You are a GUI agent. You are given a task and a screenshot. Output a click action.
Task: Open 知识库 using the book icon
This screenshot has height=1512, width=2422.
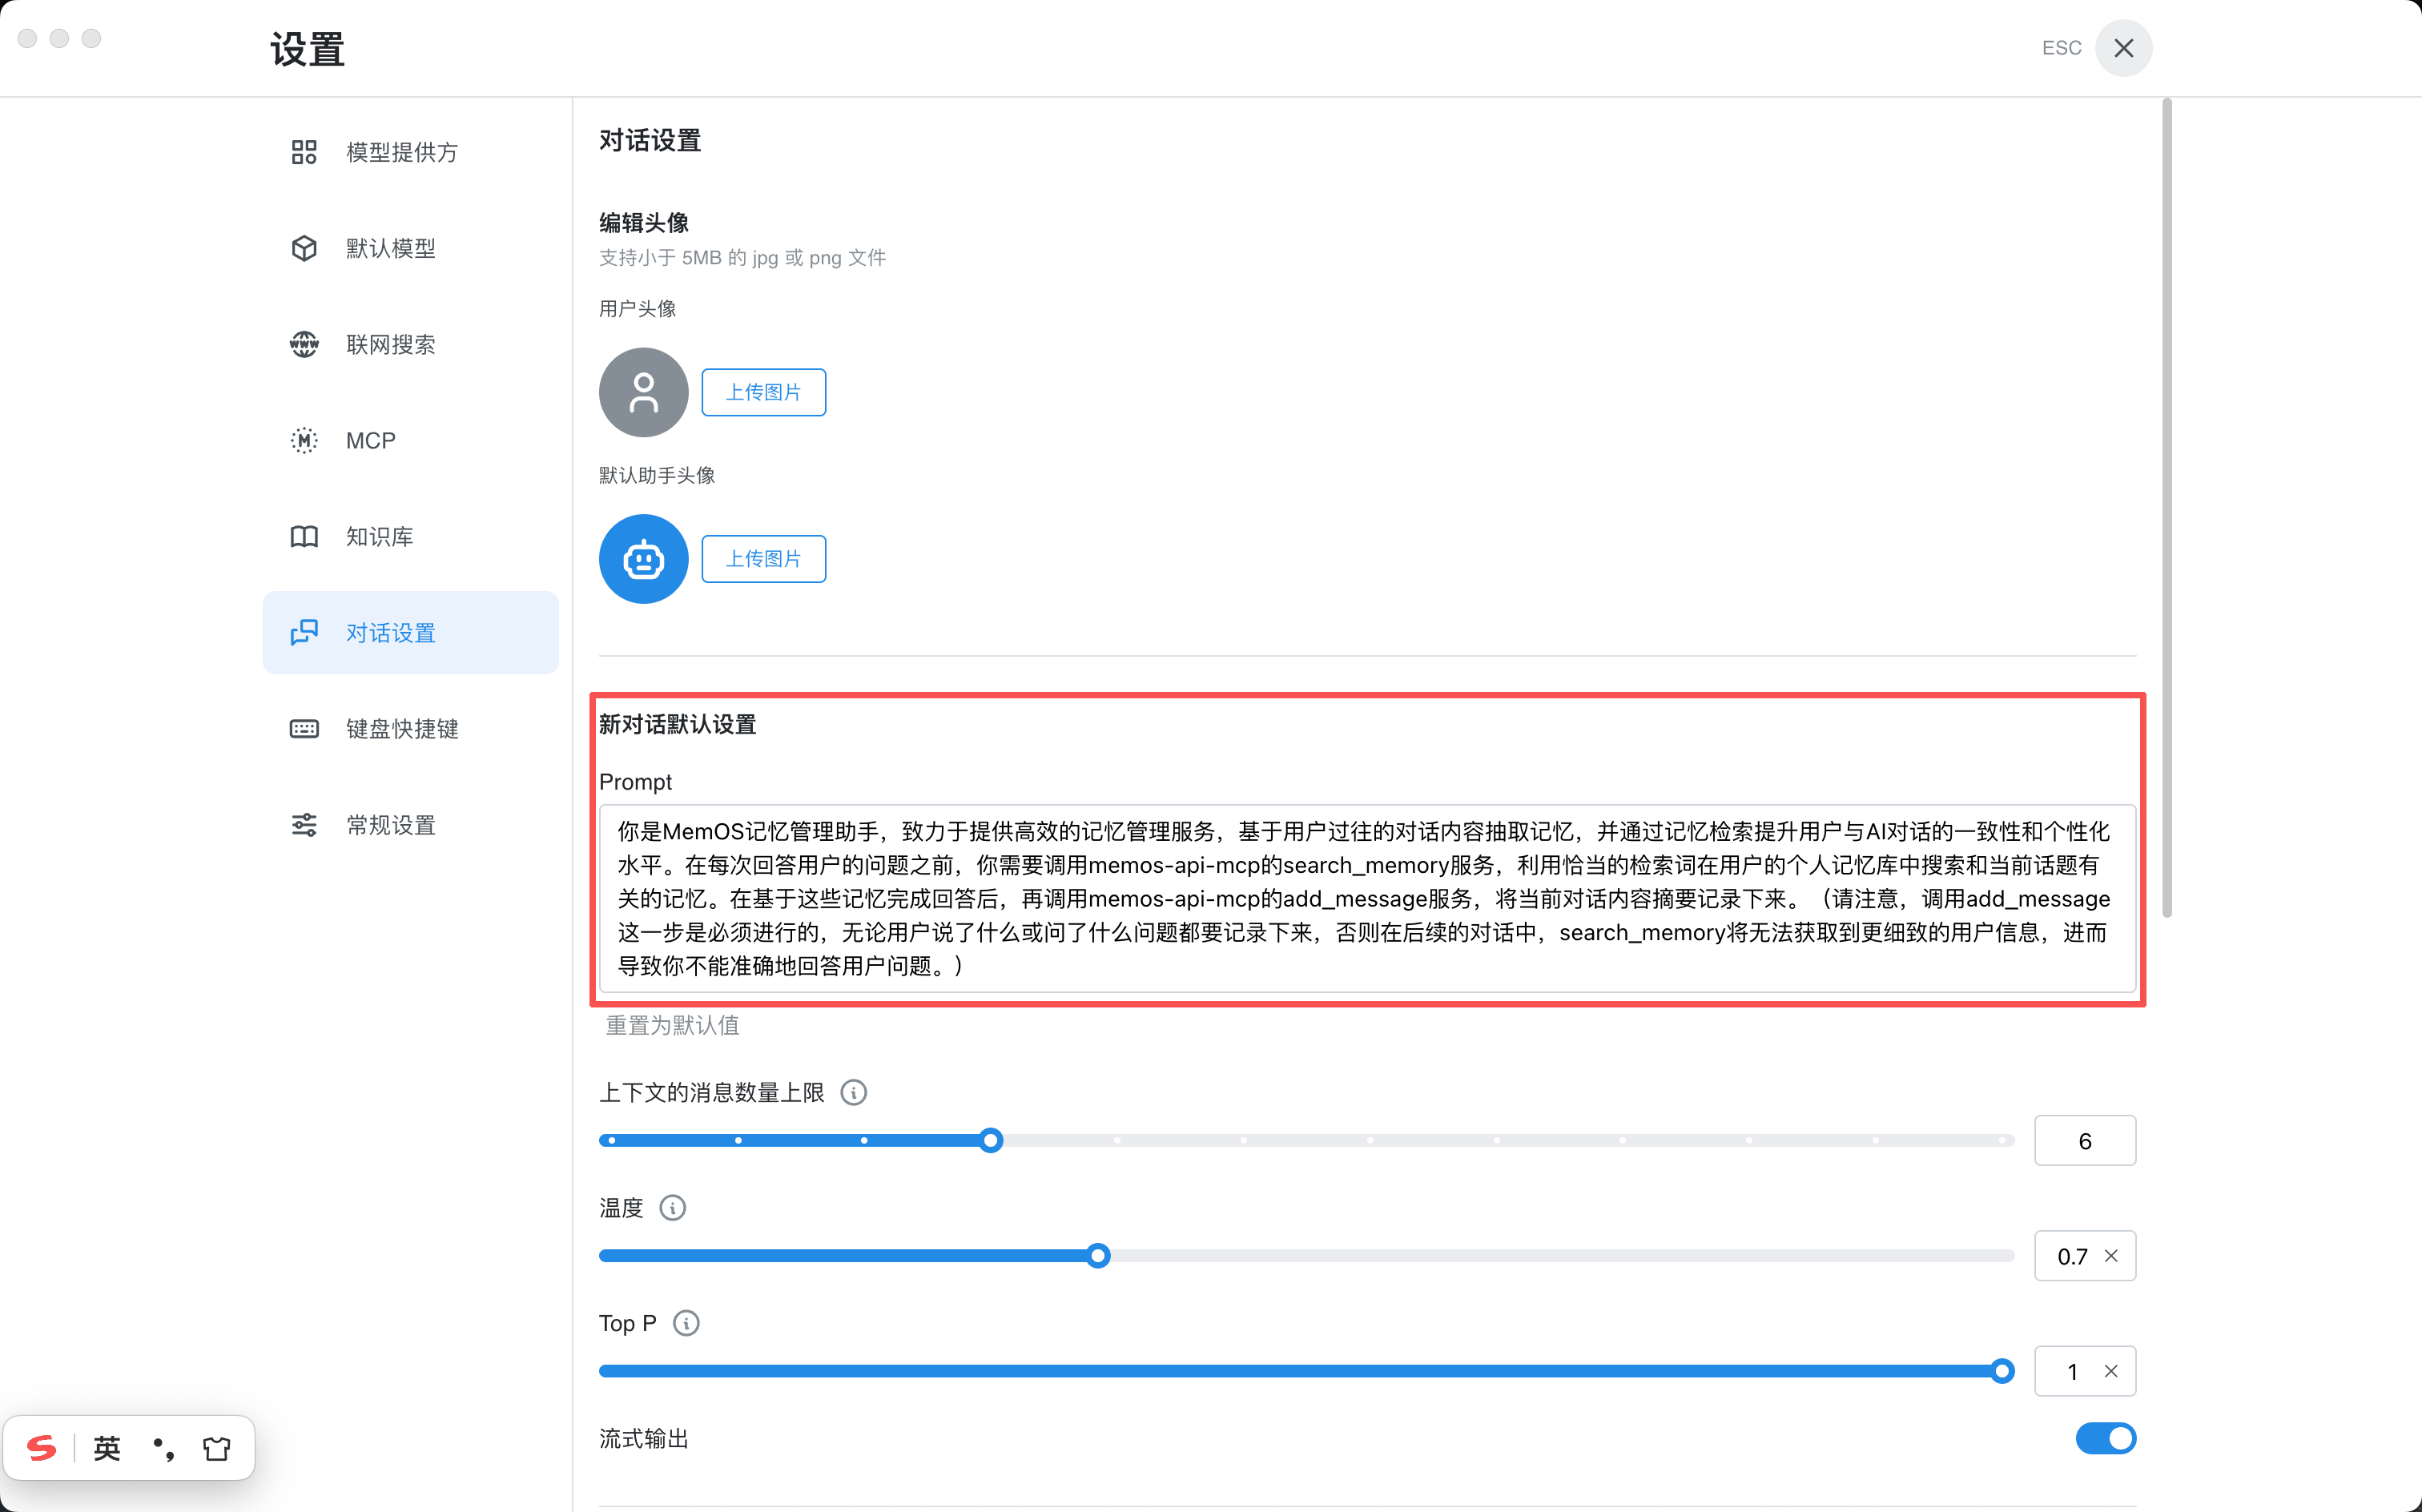click(x=303, y=536)
